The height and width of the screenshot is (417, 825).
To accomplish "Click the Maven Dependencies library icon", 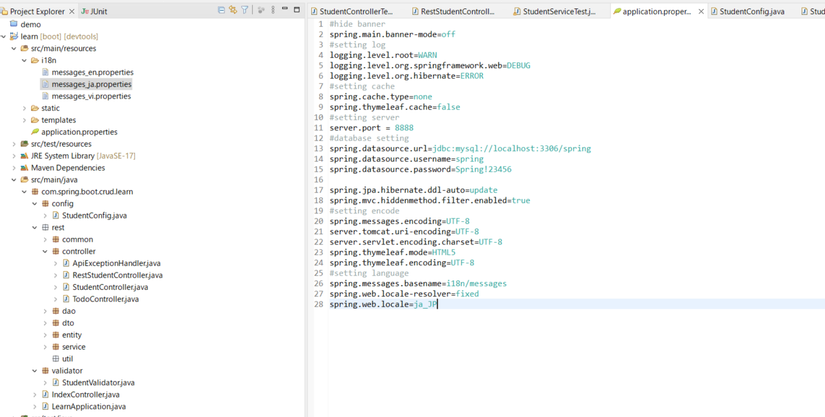I will tap(24, 168).
